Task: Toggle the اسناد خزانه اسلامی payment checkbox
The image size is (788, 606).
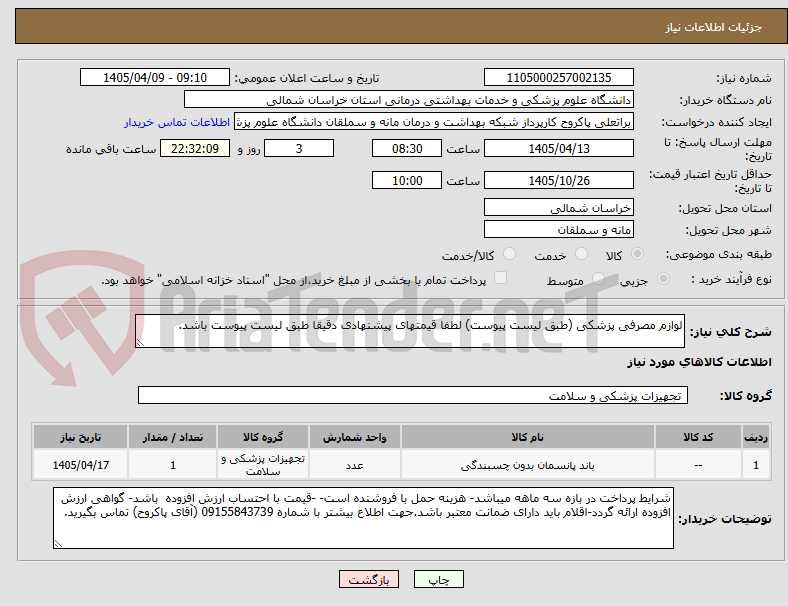Action: 501,278
